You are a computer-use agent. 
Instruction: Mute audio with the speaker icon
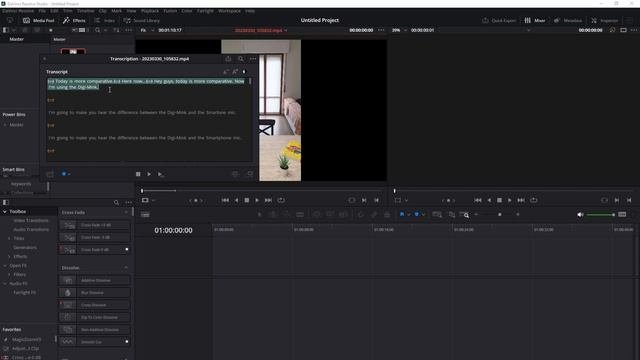click(580, 215)
